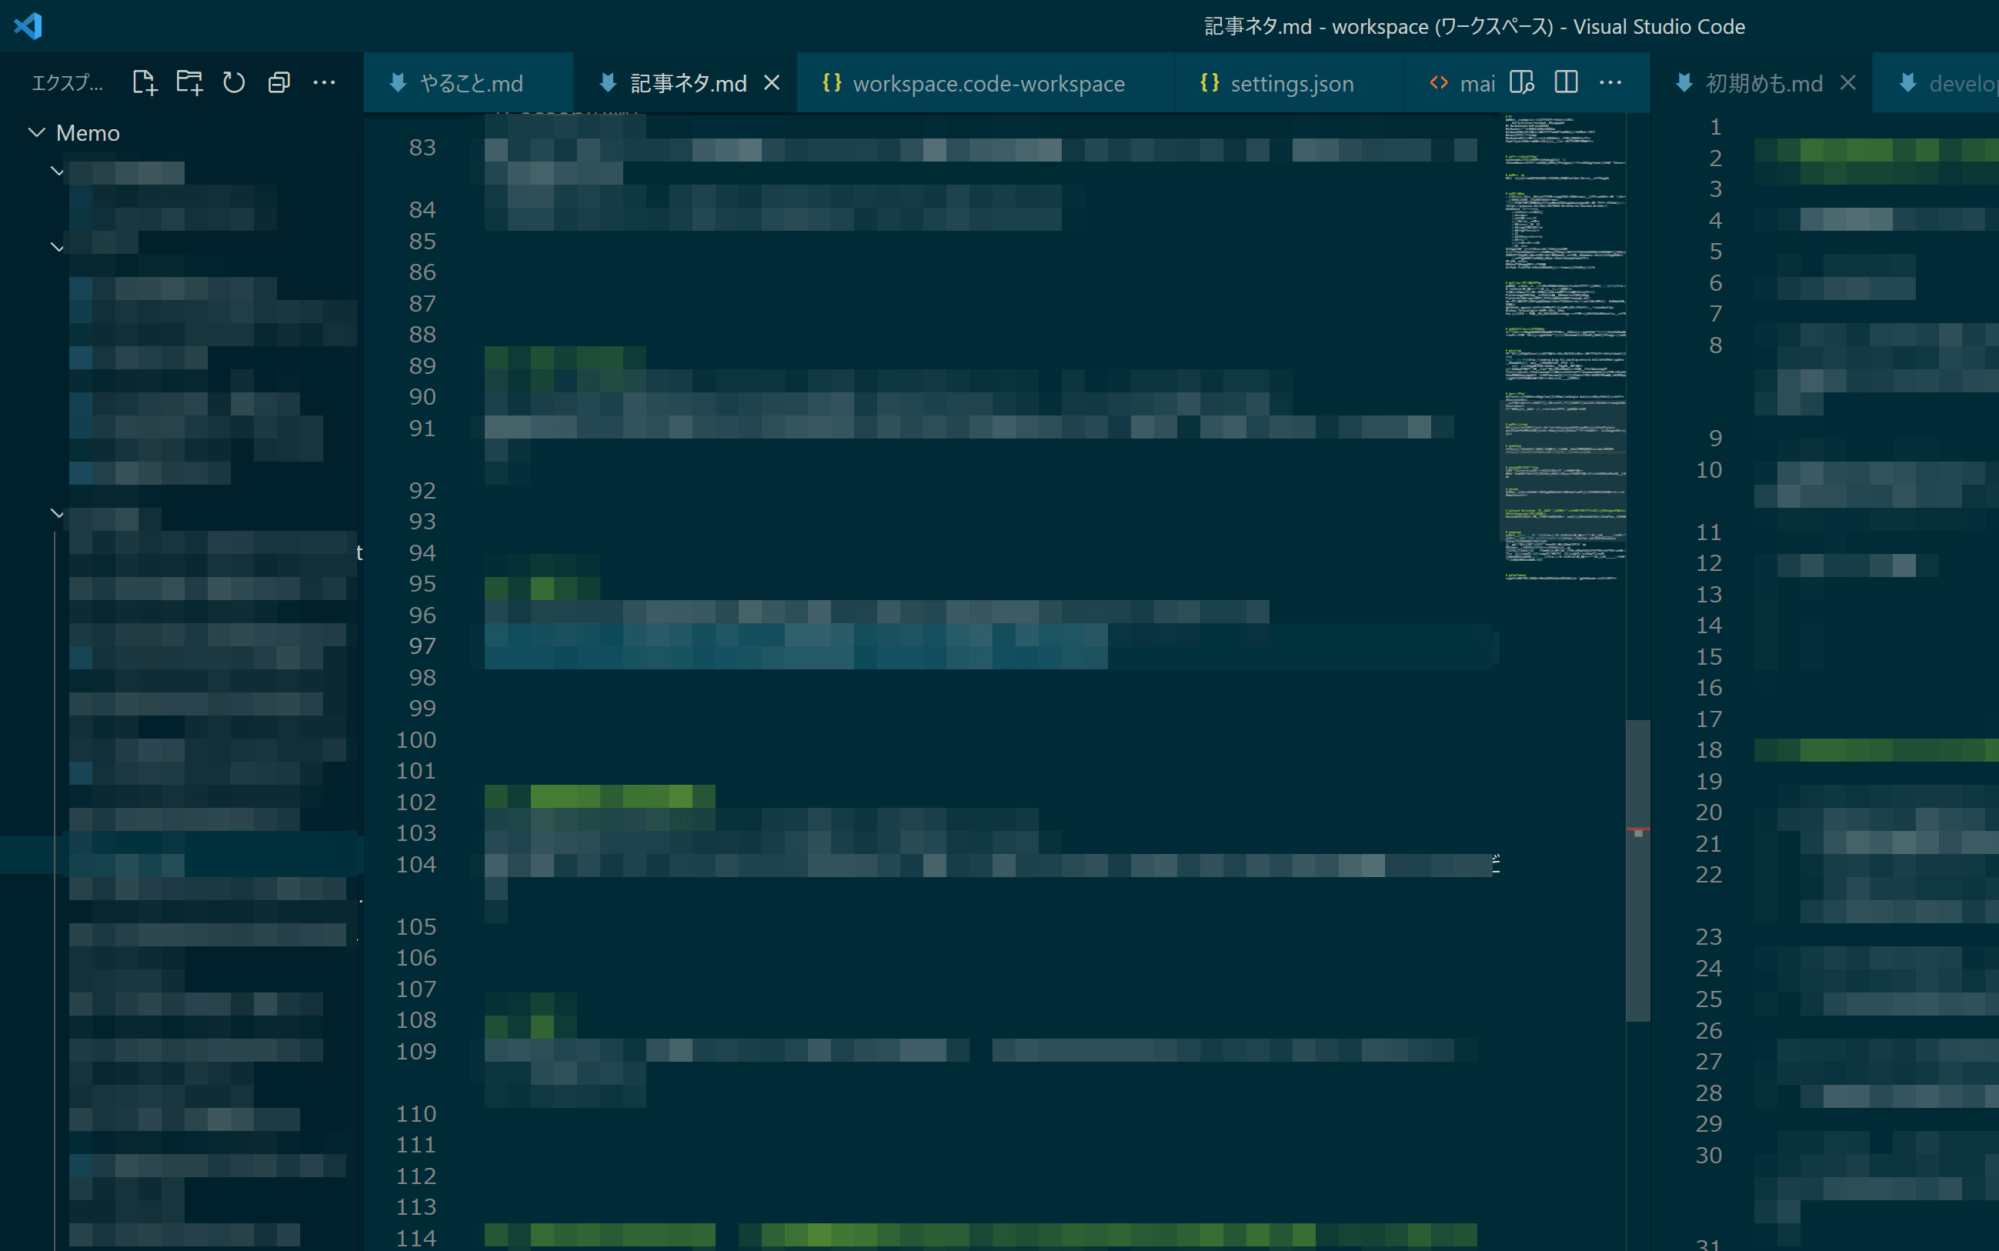The height and width of the screenshot is (1251, 1999).
Task: Open markdown preview to the side
Action: click(x=1522, y=83)
